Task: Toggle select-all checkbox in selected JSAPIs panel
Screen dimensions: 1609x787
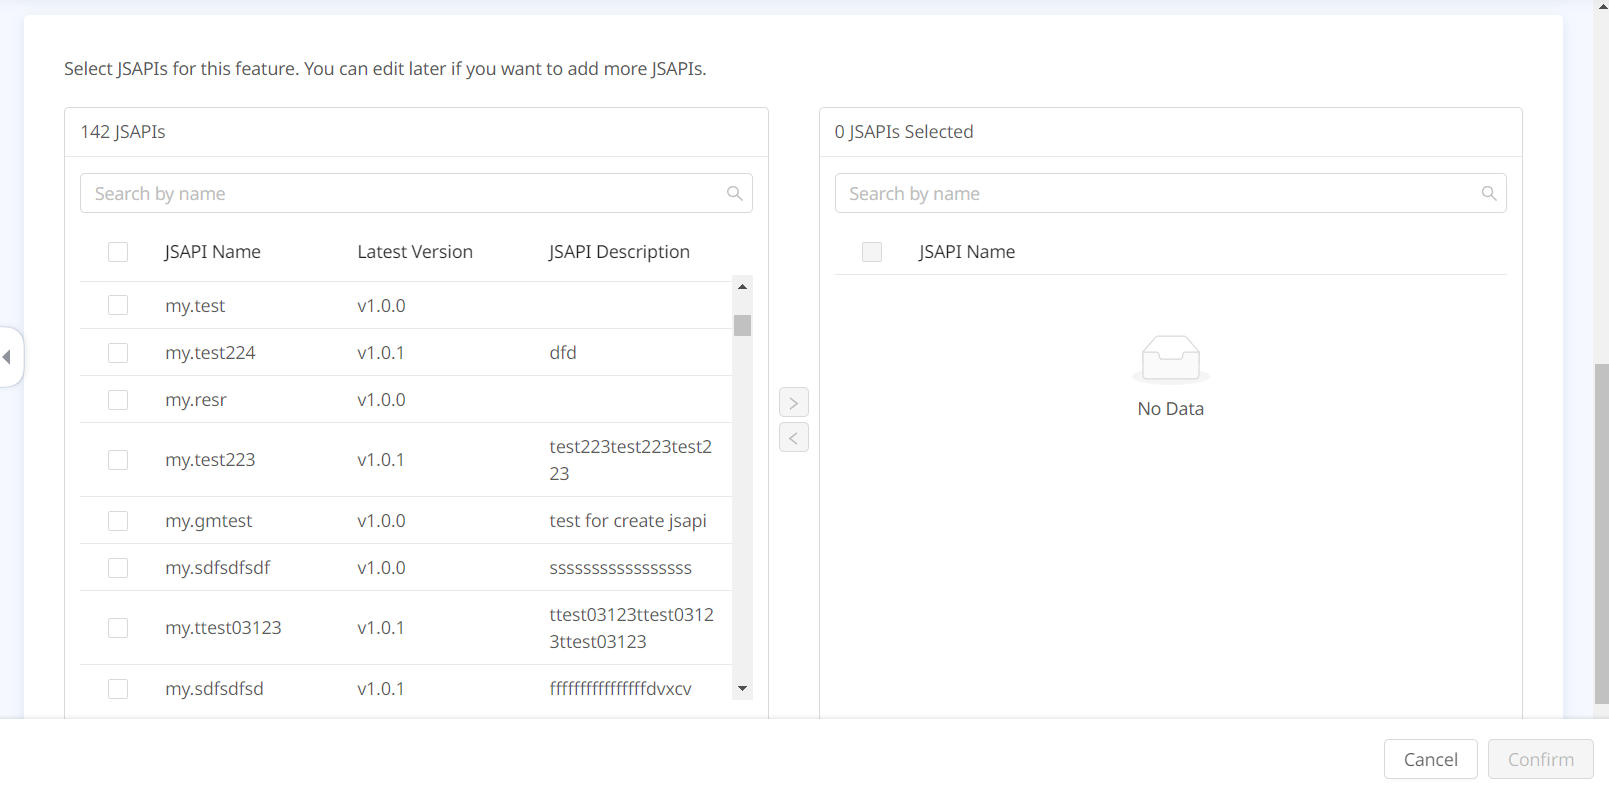Action: click(872, 252)
